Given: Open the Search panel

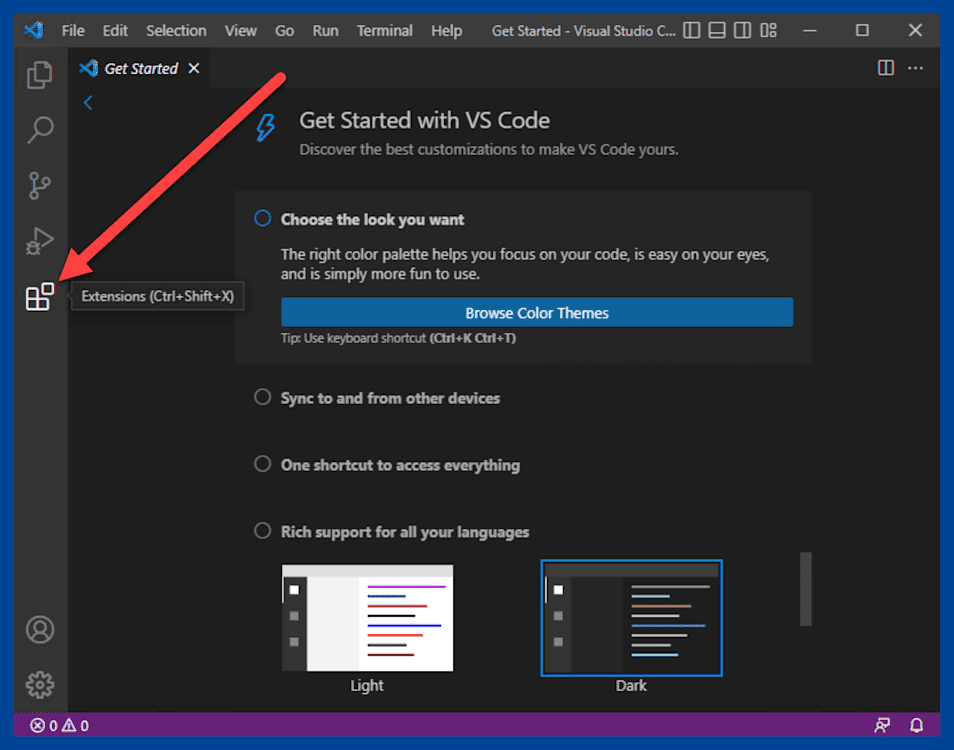Looking at the screenshot, I should 40,130.
